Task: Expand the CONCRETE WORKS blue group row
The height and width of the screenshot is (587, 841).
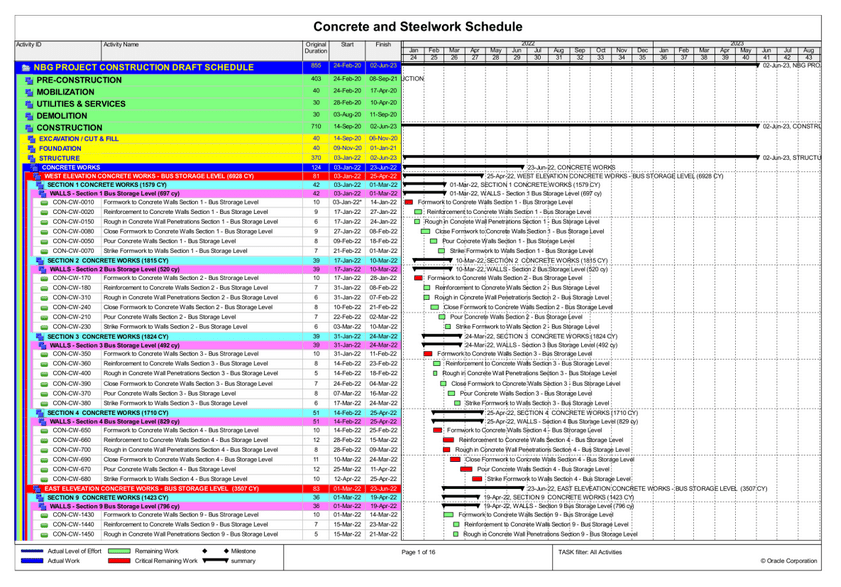Action: click(x=212, y=167)
